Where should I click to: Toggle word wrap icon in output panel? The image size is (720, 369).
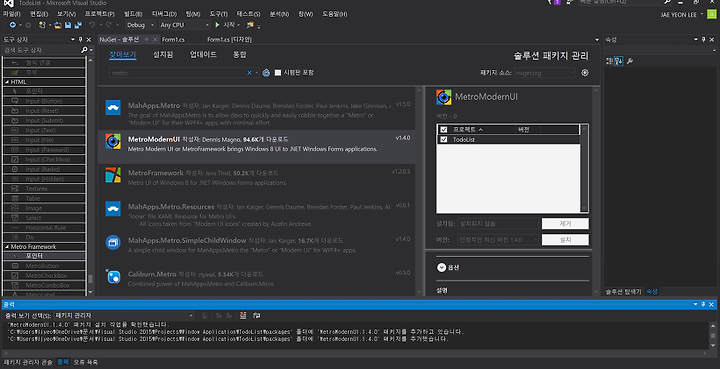pos(257,315)
